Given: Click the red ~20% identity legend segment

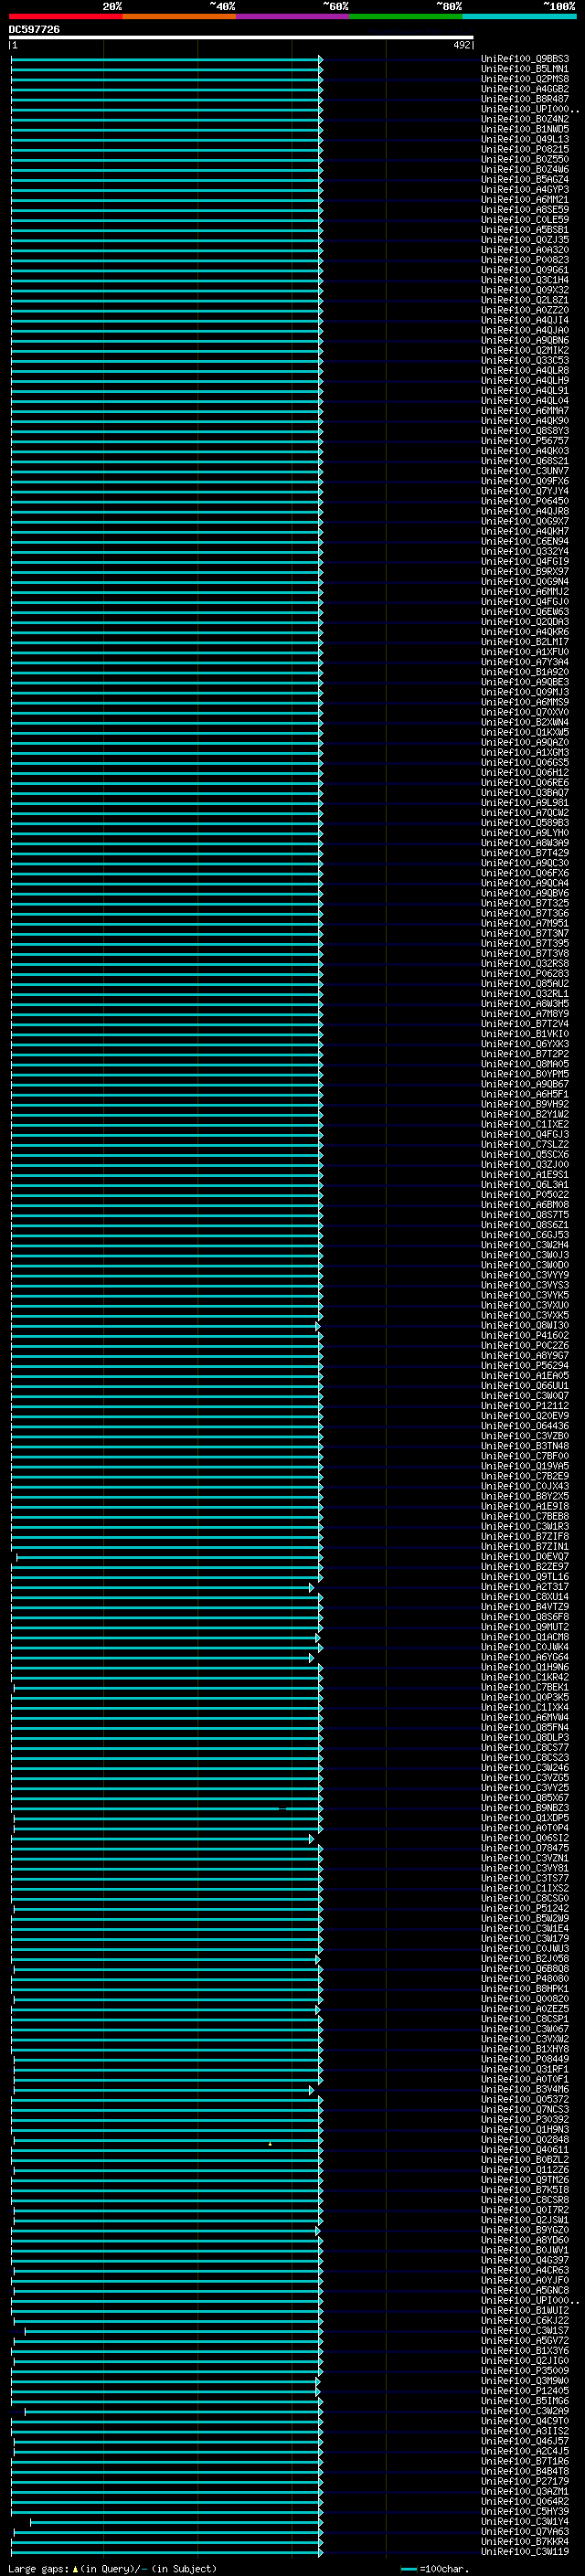Looking at the screenshot, I should (65, 16).
